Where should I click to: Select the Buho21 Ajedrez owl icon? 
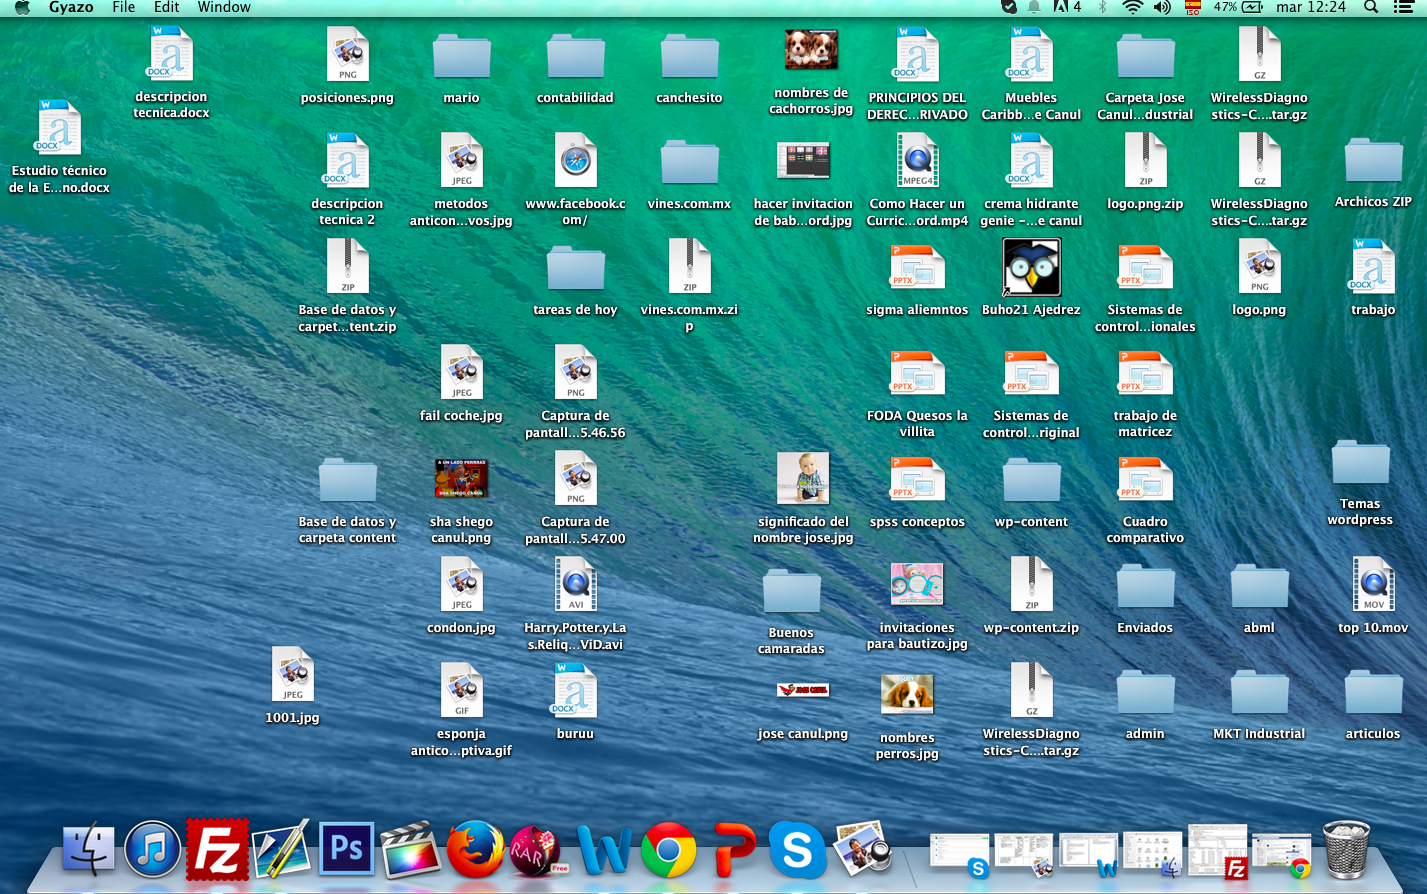click(1031, 278)
